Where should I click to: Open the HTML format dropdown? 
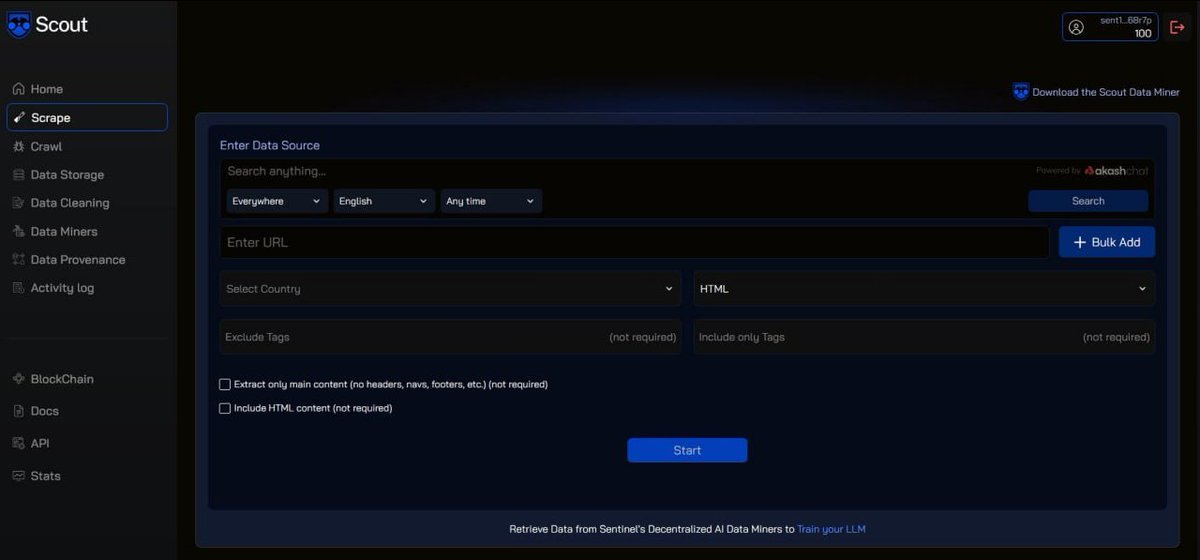coord(924,289)
